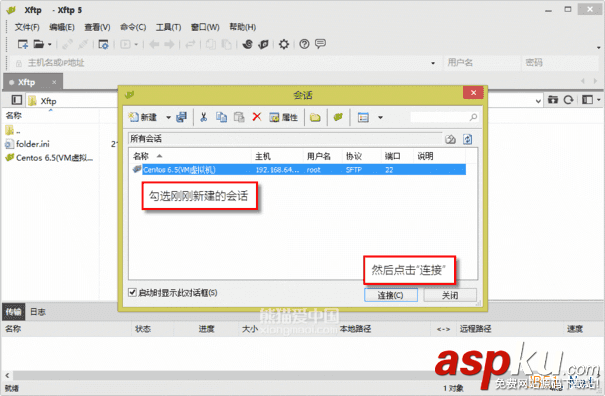Open session properties icon in main toolbar

click(103, 44)
